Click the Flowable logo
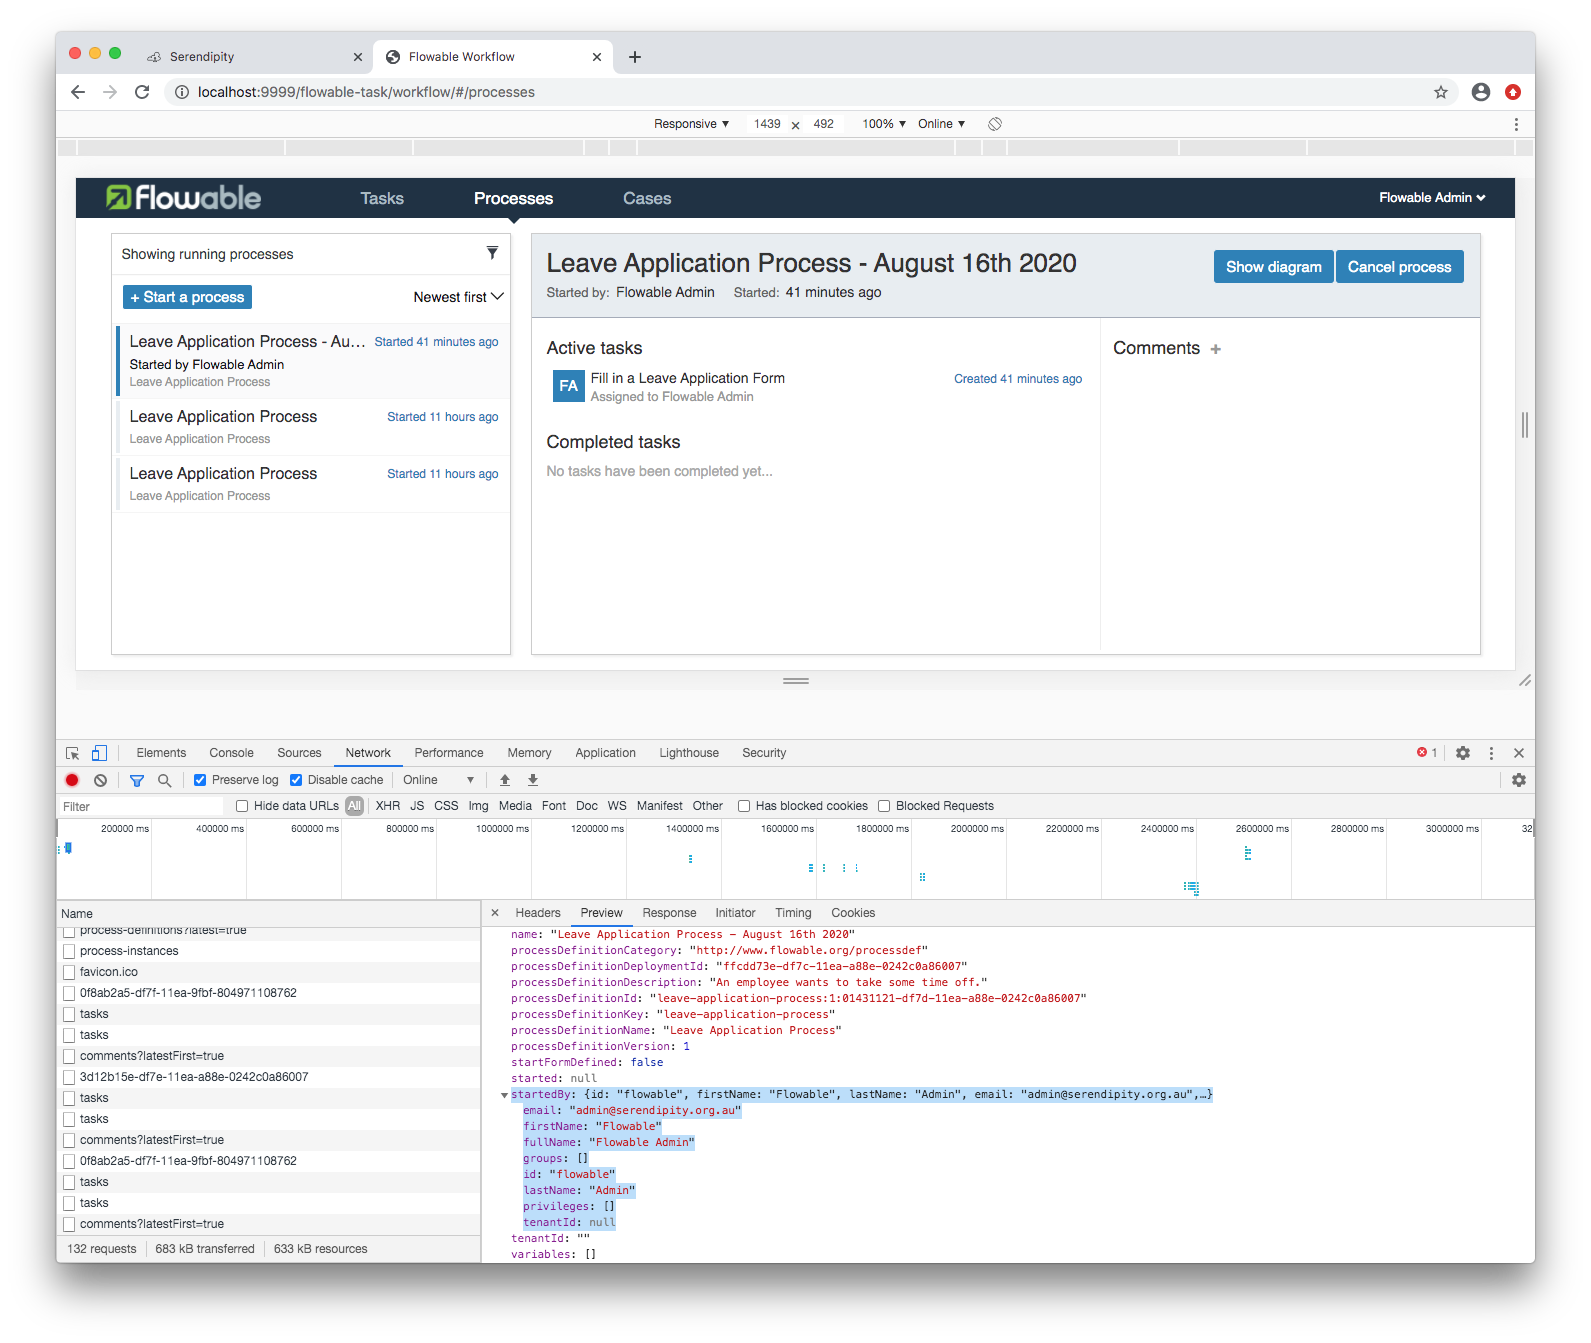Viewport: 1591px width, 1343px height. pyautogui.click(x=184, y=198)
